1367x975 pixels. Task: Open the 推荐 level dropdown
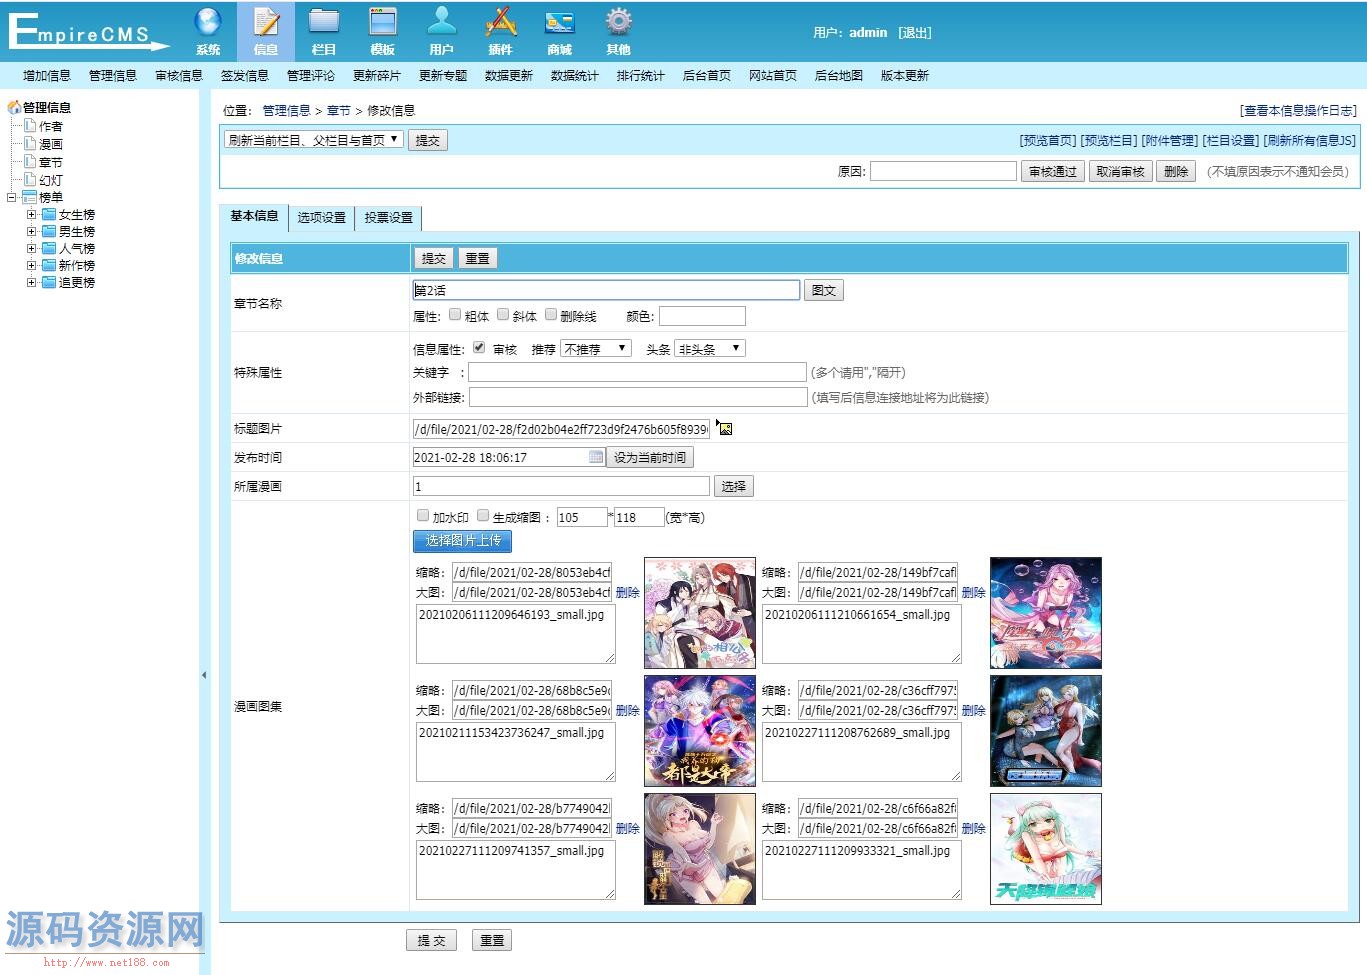pos(596,349)
